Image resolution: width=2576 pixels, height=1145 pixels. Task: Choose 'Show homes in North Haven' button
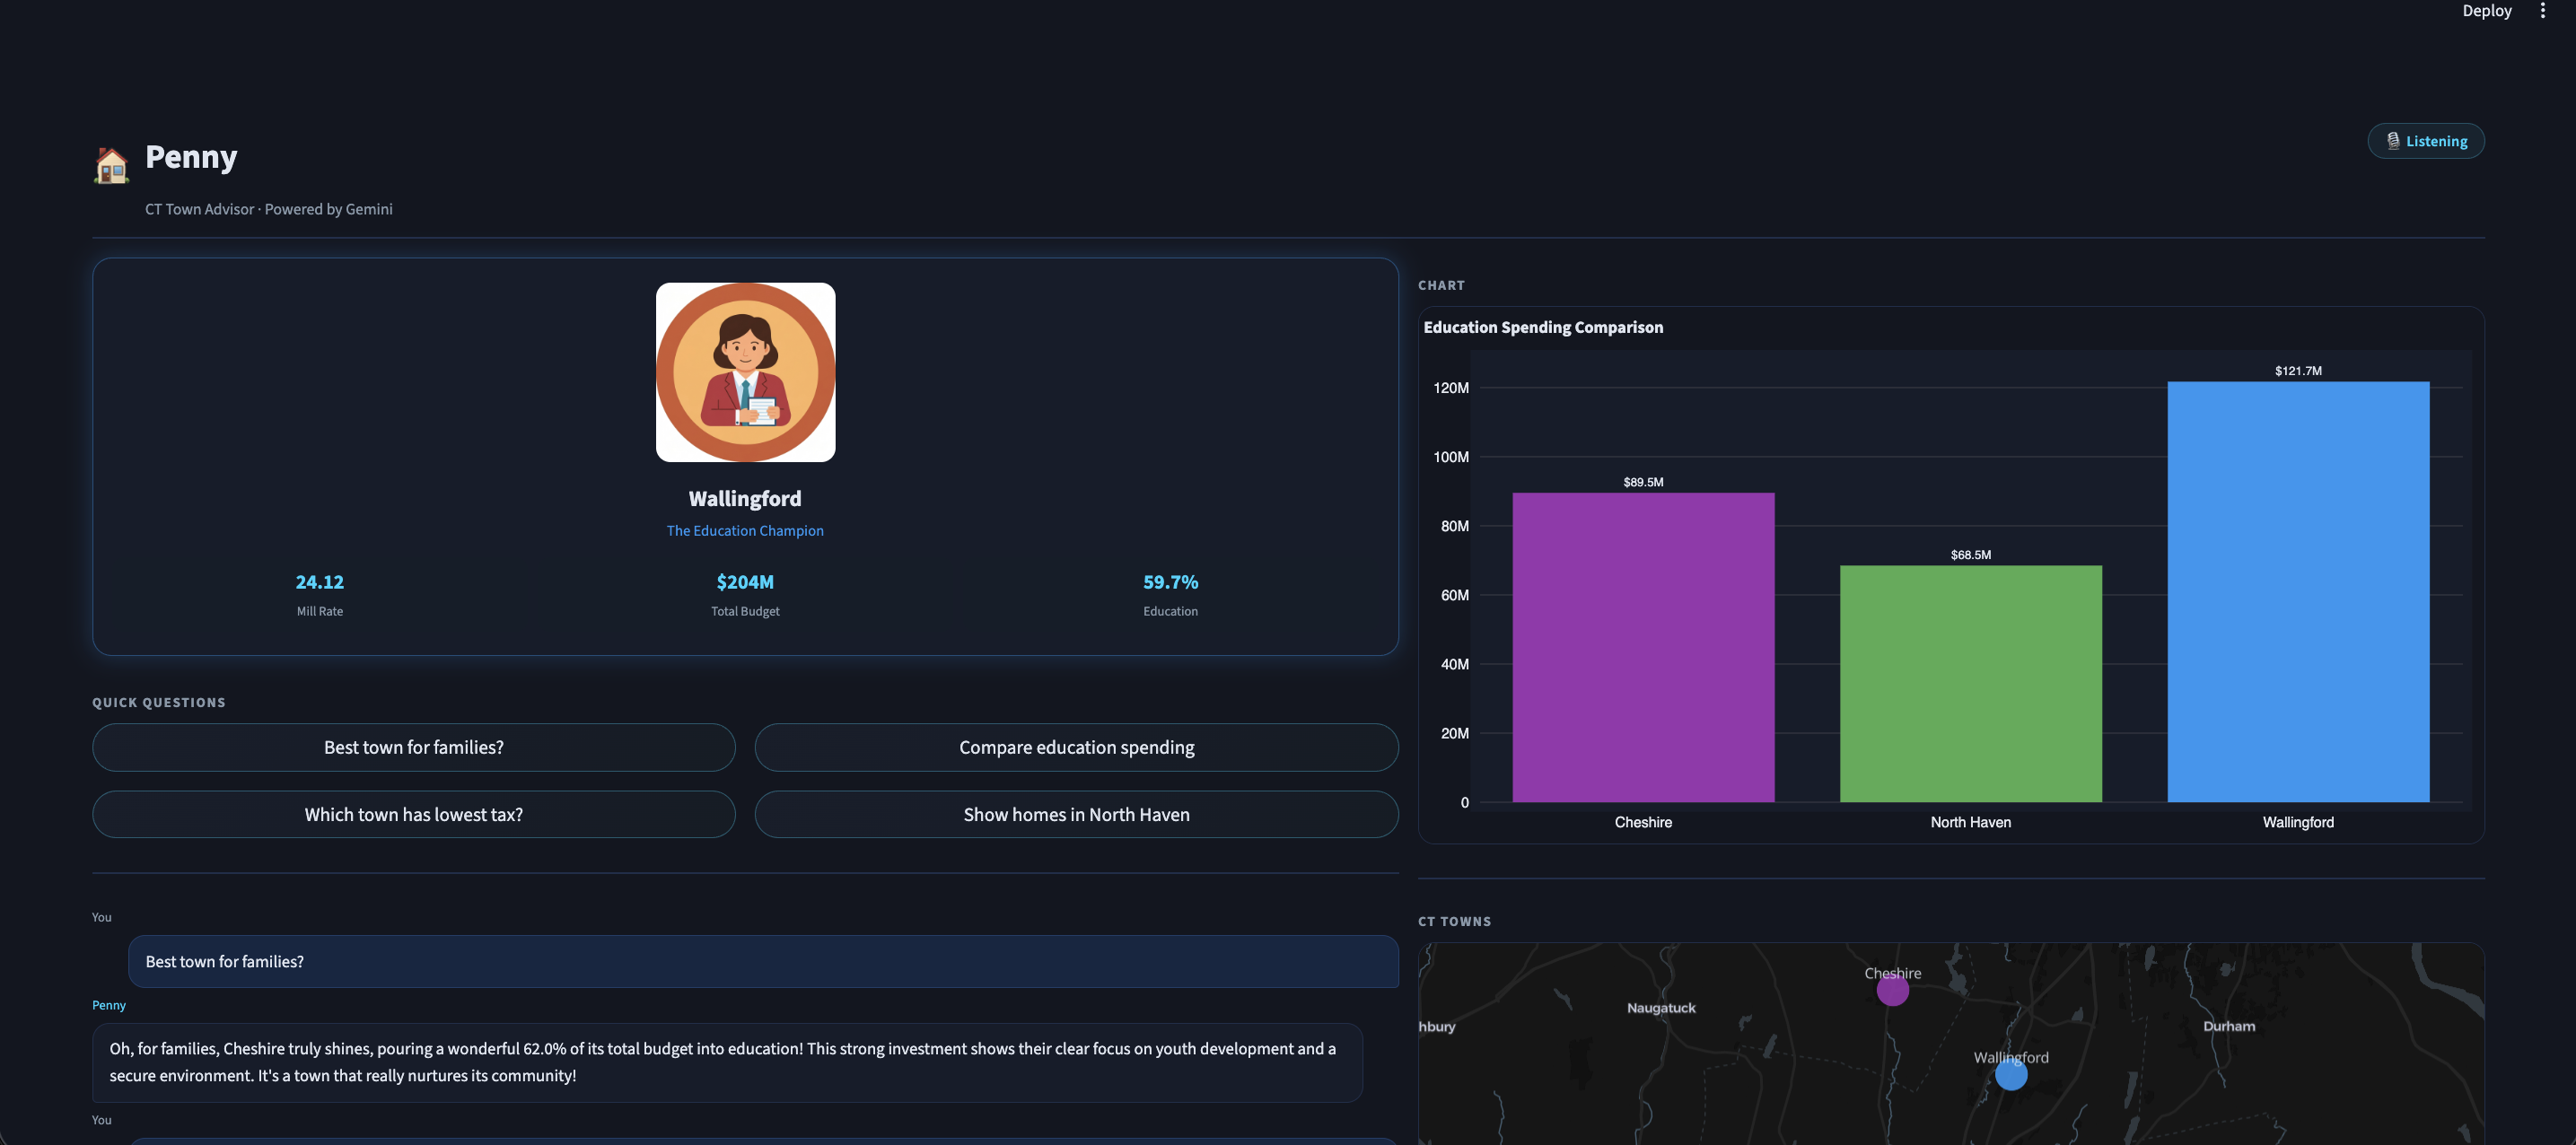tap(1076, 814)
